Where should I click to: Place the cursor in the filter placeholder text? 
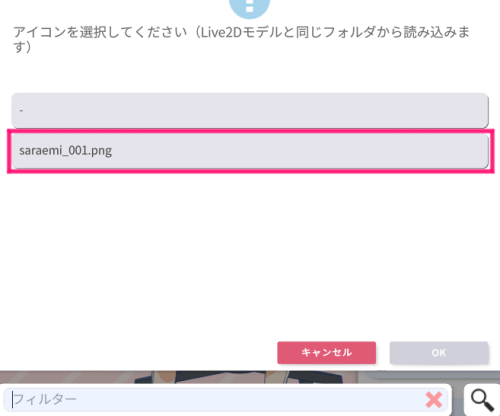pos(45,399)
